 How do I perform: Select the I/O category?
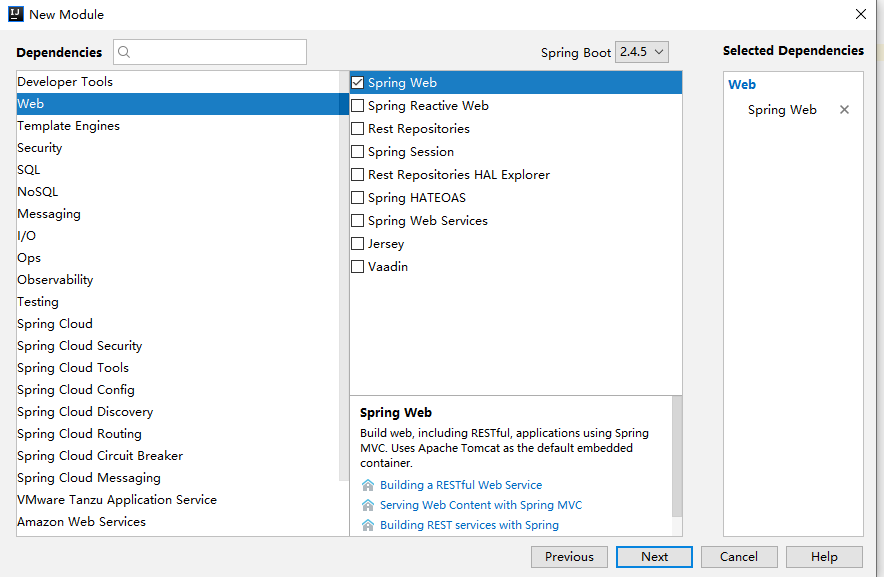coord(178,236)
